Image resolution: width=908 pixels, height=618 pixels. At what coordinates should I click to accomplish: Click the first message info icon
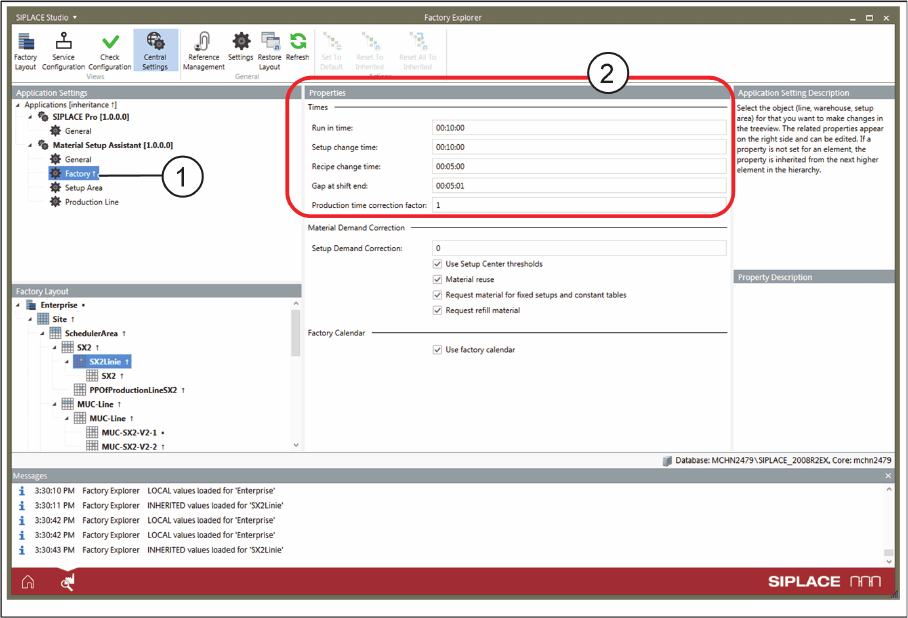coord(22,491)
